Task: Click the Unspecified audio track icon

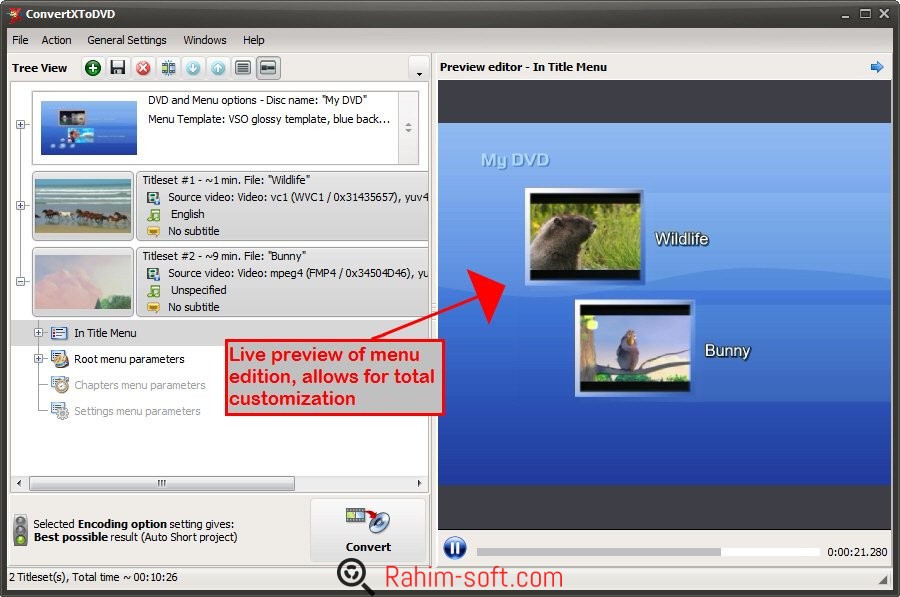Action: (153, 291)
